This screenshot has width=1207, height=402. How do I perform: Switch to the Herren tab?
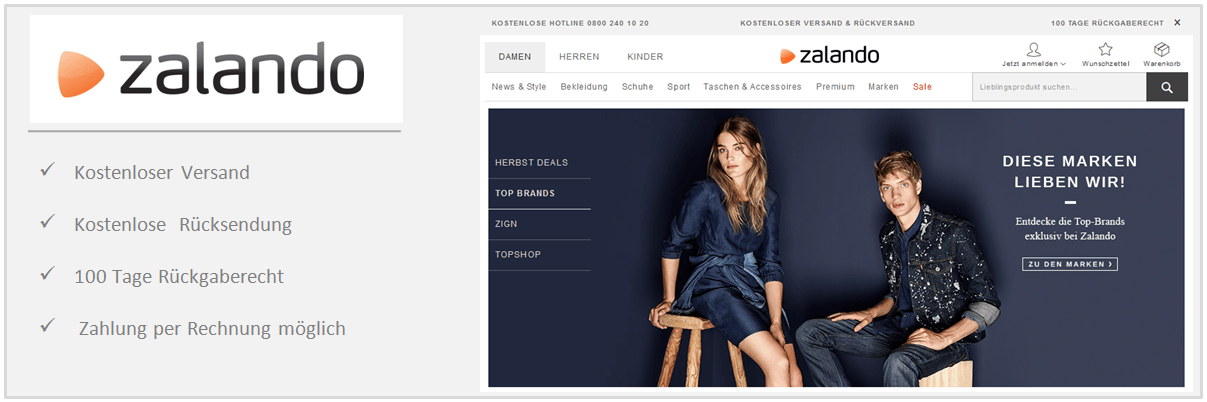click(x=579, y=57)
